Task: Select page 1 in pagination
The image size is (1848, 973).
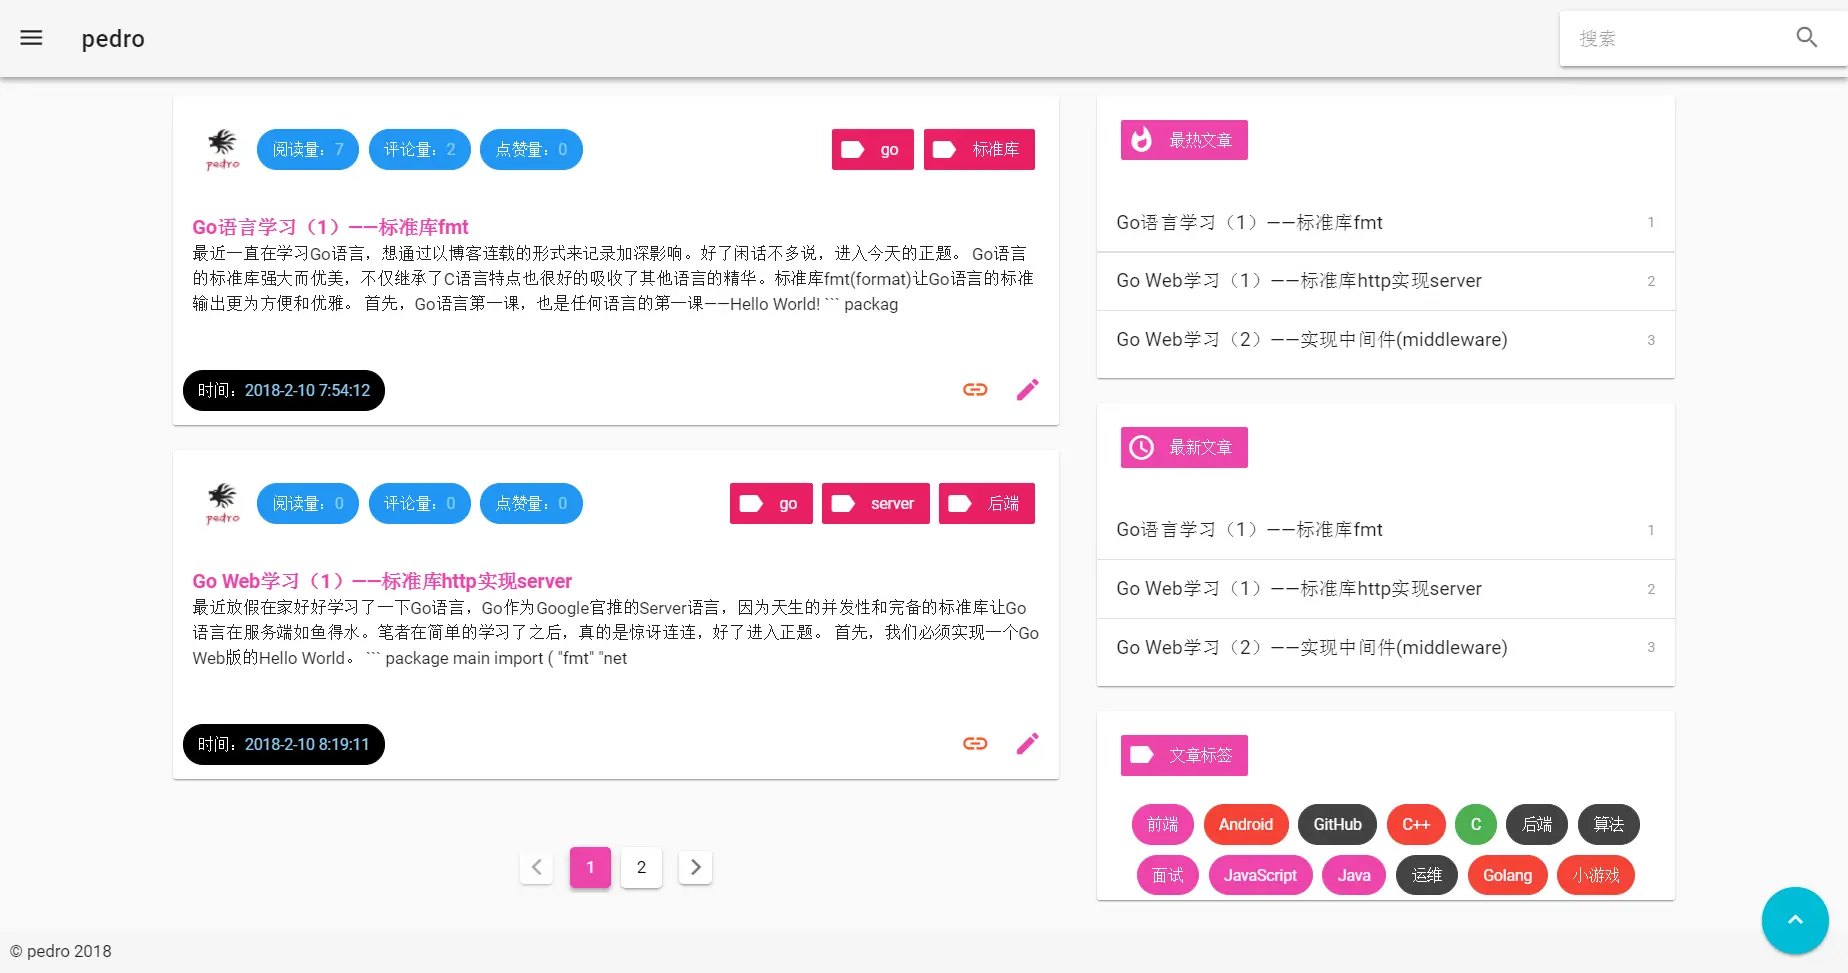Action: point(590,867)
